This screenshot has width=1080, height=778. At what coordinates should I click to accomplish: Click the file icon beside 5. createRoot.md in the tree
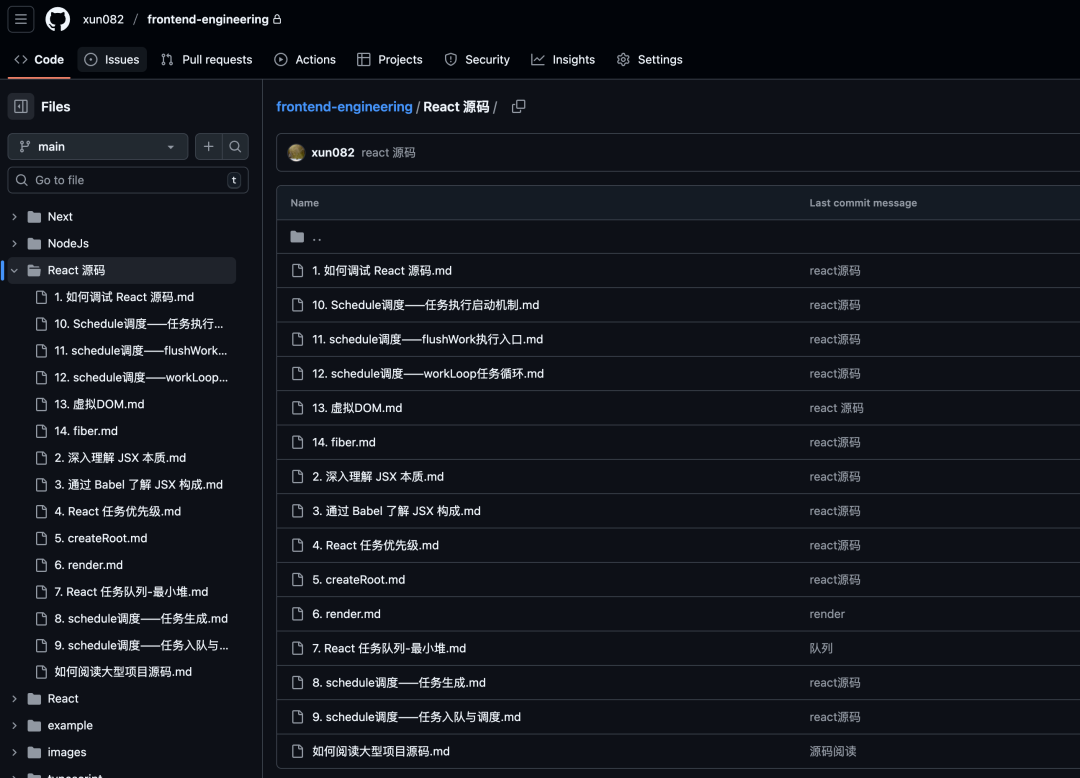41,538
